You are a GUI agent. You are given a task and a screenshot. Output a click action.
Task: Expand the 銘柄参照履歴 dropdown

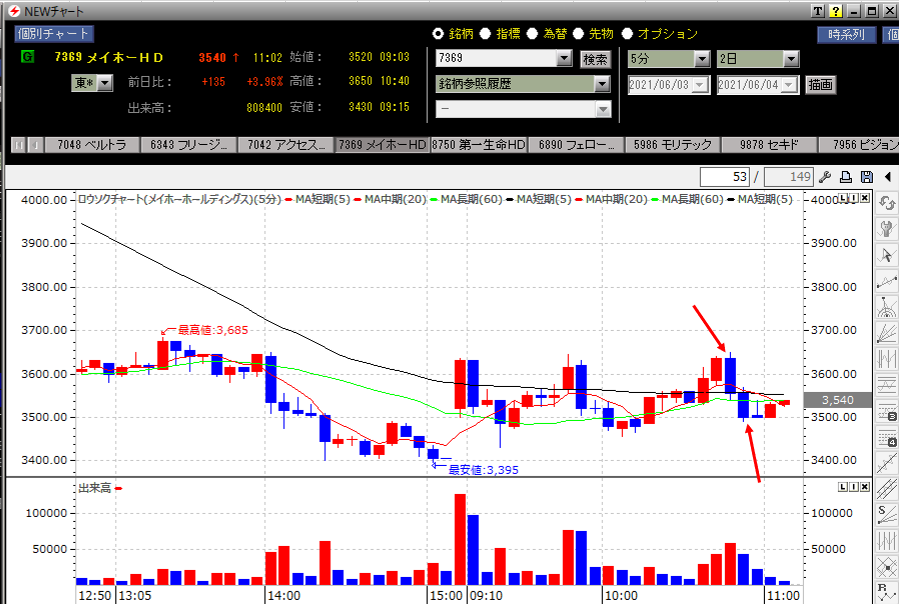pyautogui.click(x=601, y=84)
